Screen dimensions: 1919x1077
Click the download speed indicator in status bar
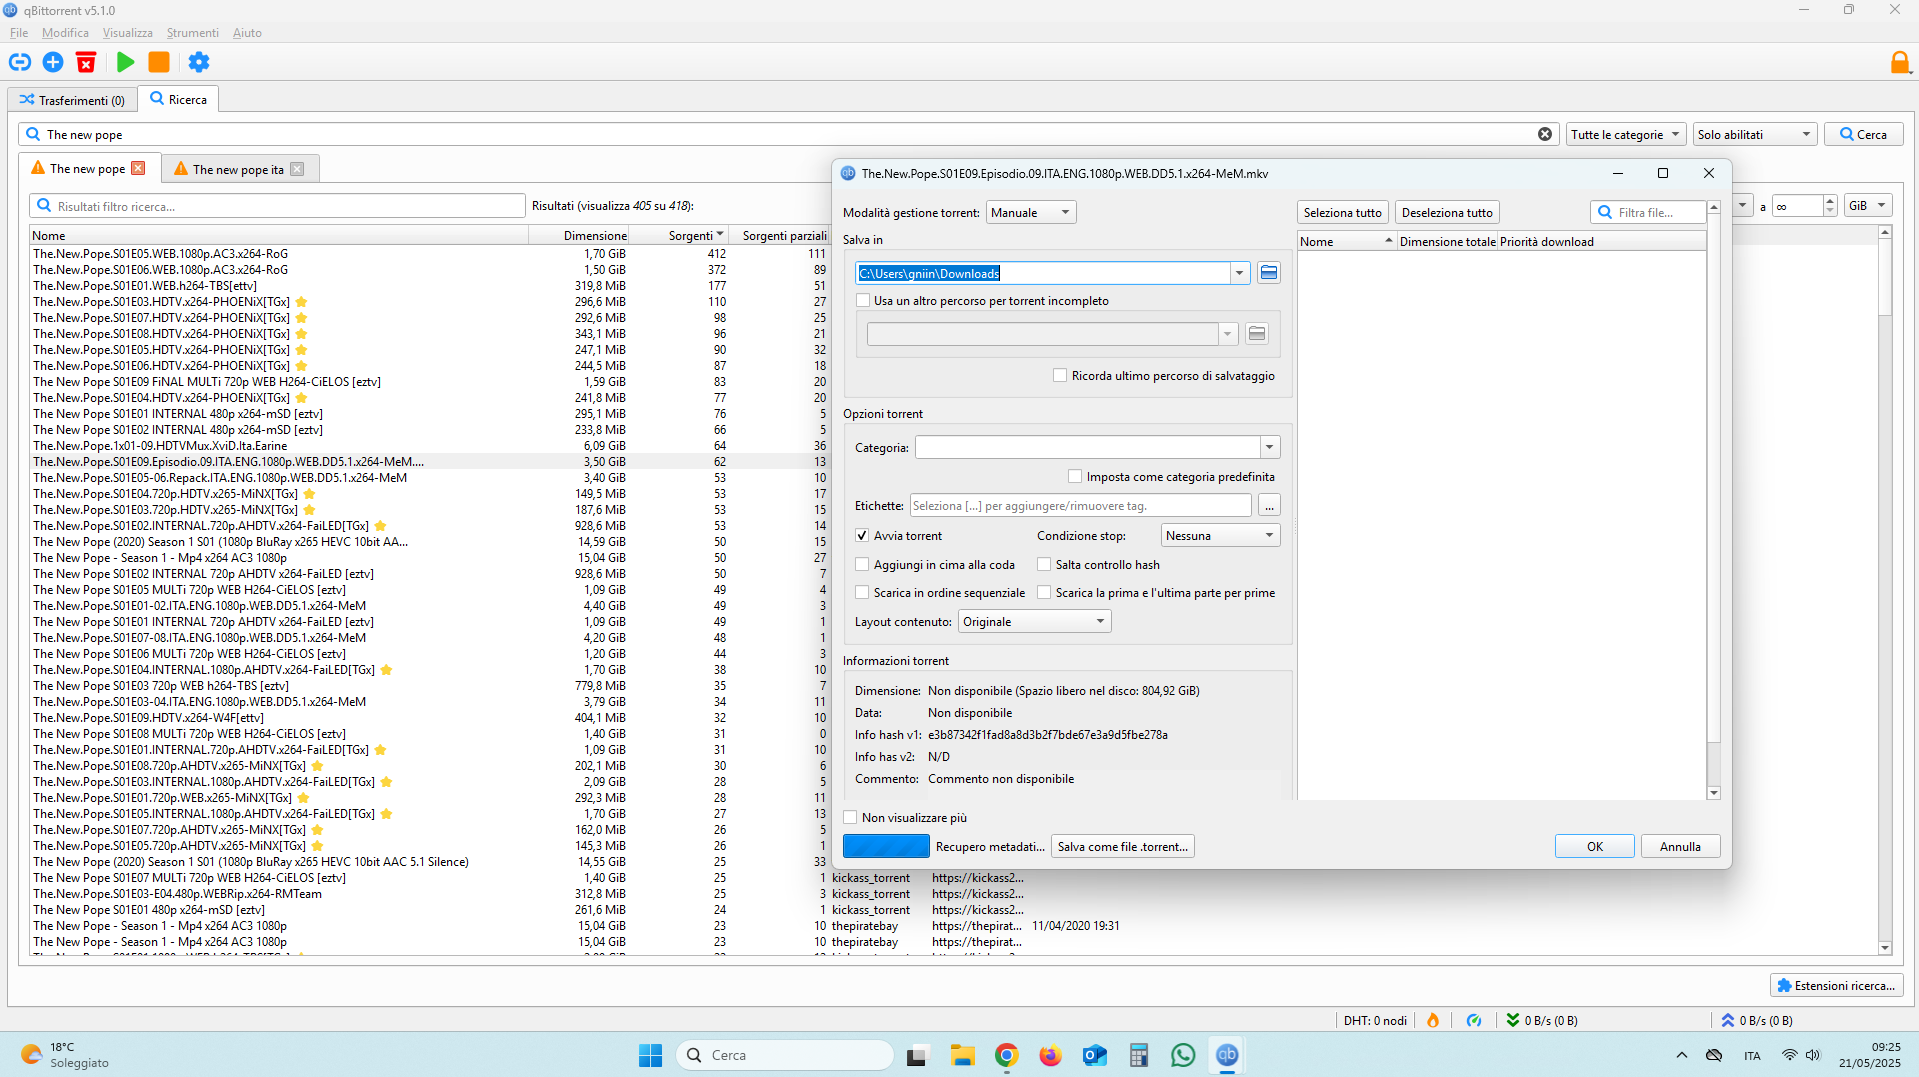click(x=1542, y=1020)
